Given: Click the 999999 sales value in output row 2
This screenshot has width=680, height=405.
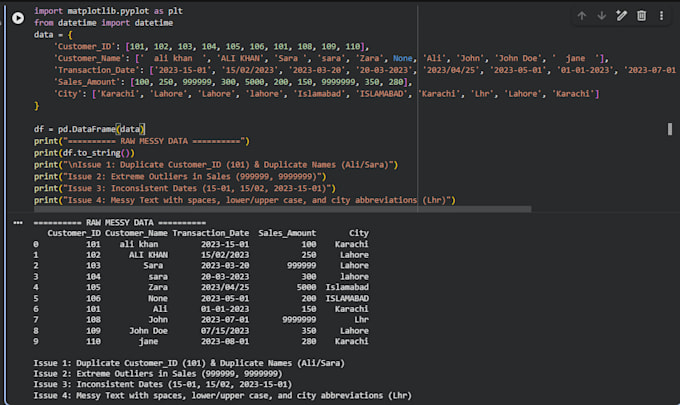Looking at the screenshot, I should pos(301,265).
